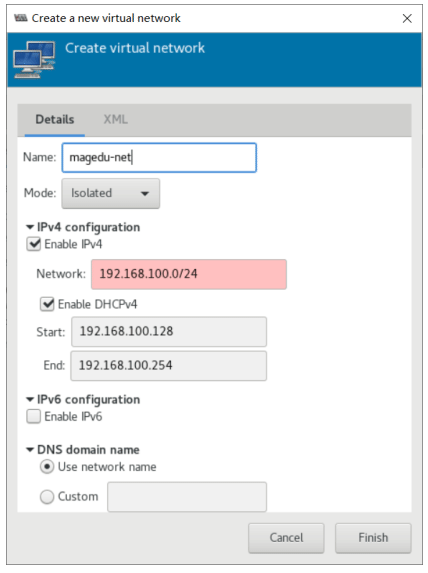
Task: Choose the Custom DNS domain radio button
Action: click(47, 497)
